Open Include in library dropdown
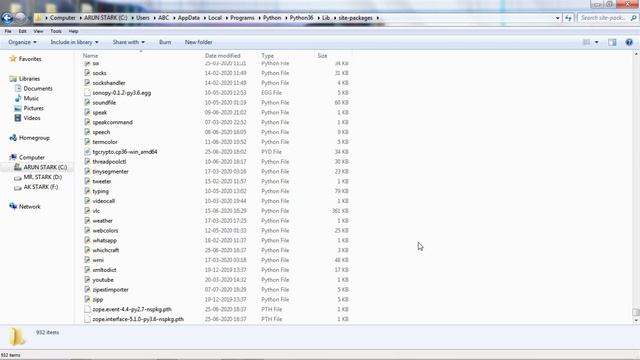 74,42
